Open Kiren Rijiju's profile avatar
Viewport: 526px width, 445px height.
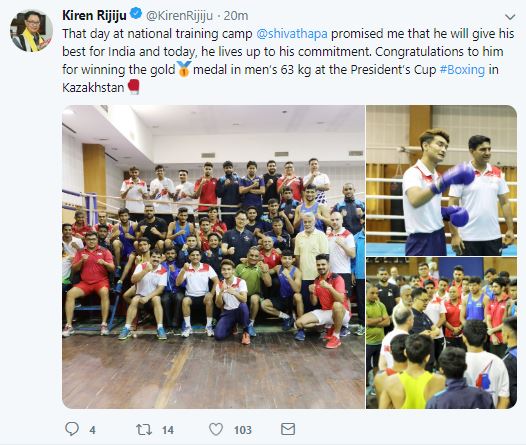click(x=32, y=31)
